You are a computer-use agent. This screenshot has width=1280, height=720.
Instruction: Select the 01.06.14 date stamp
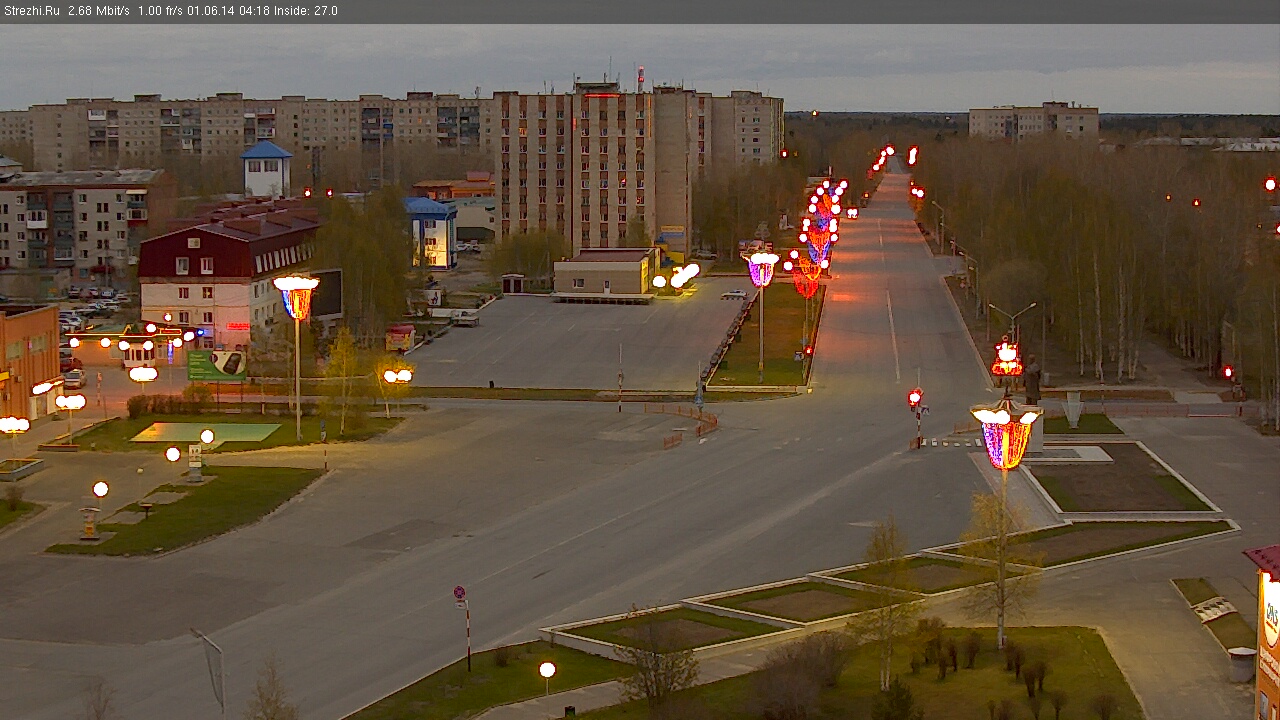[x=209, y=11]
